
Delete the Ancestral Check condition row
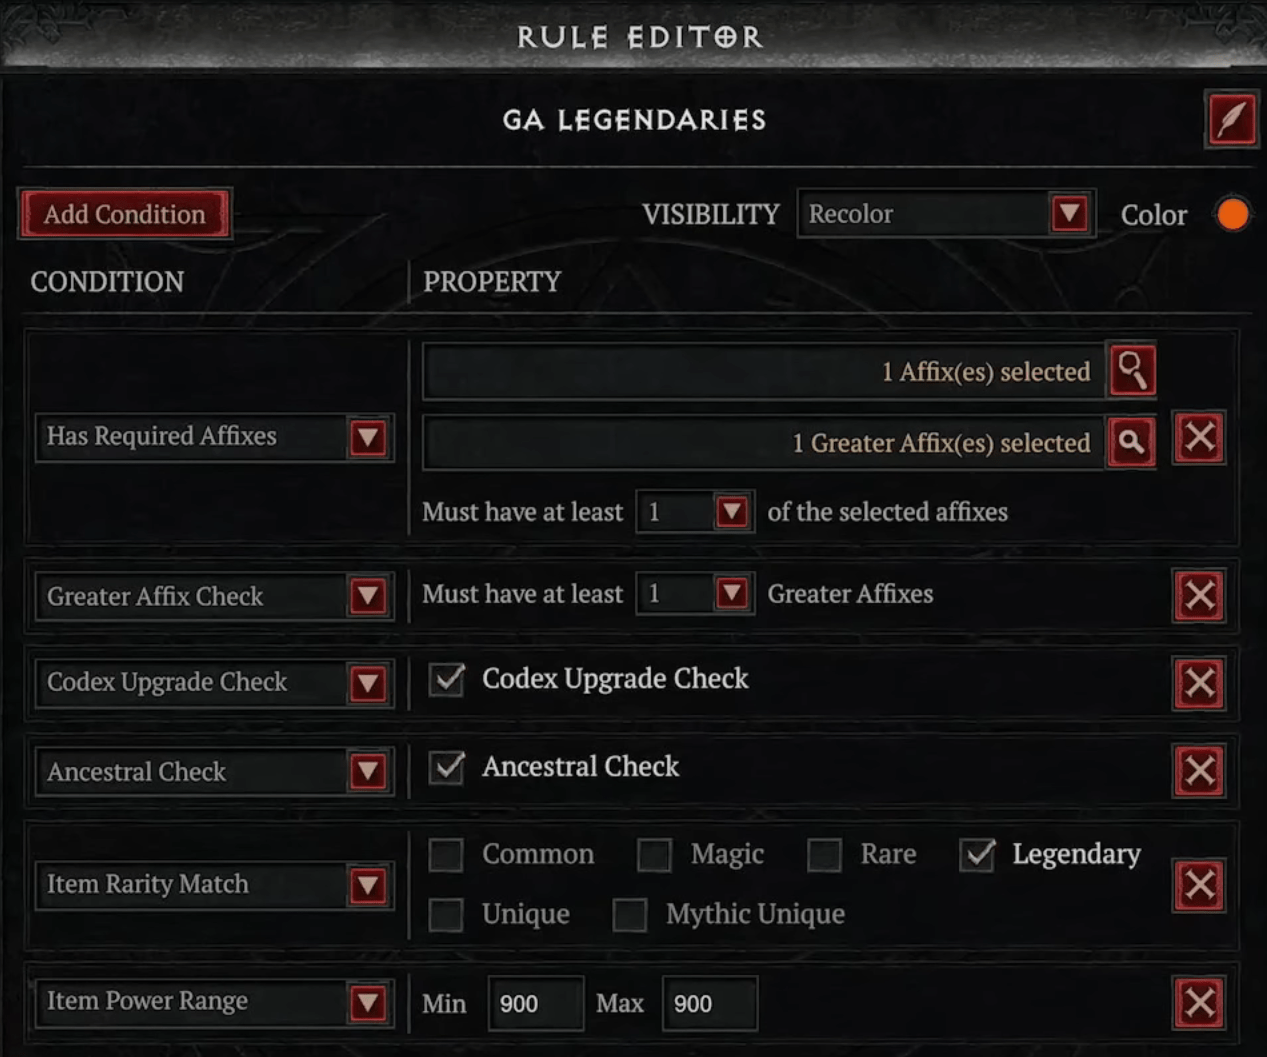1199,771
